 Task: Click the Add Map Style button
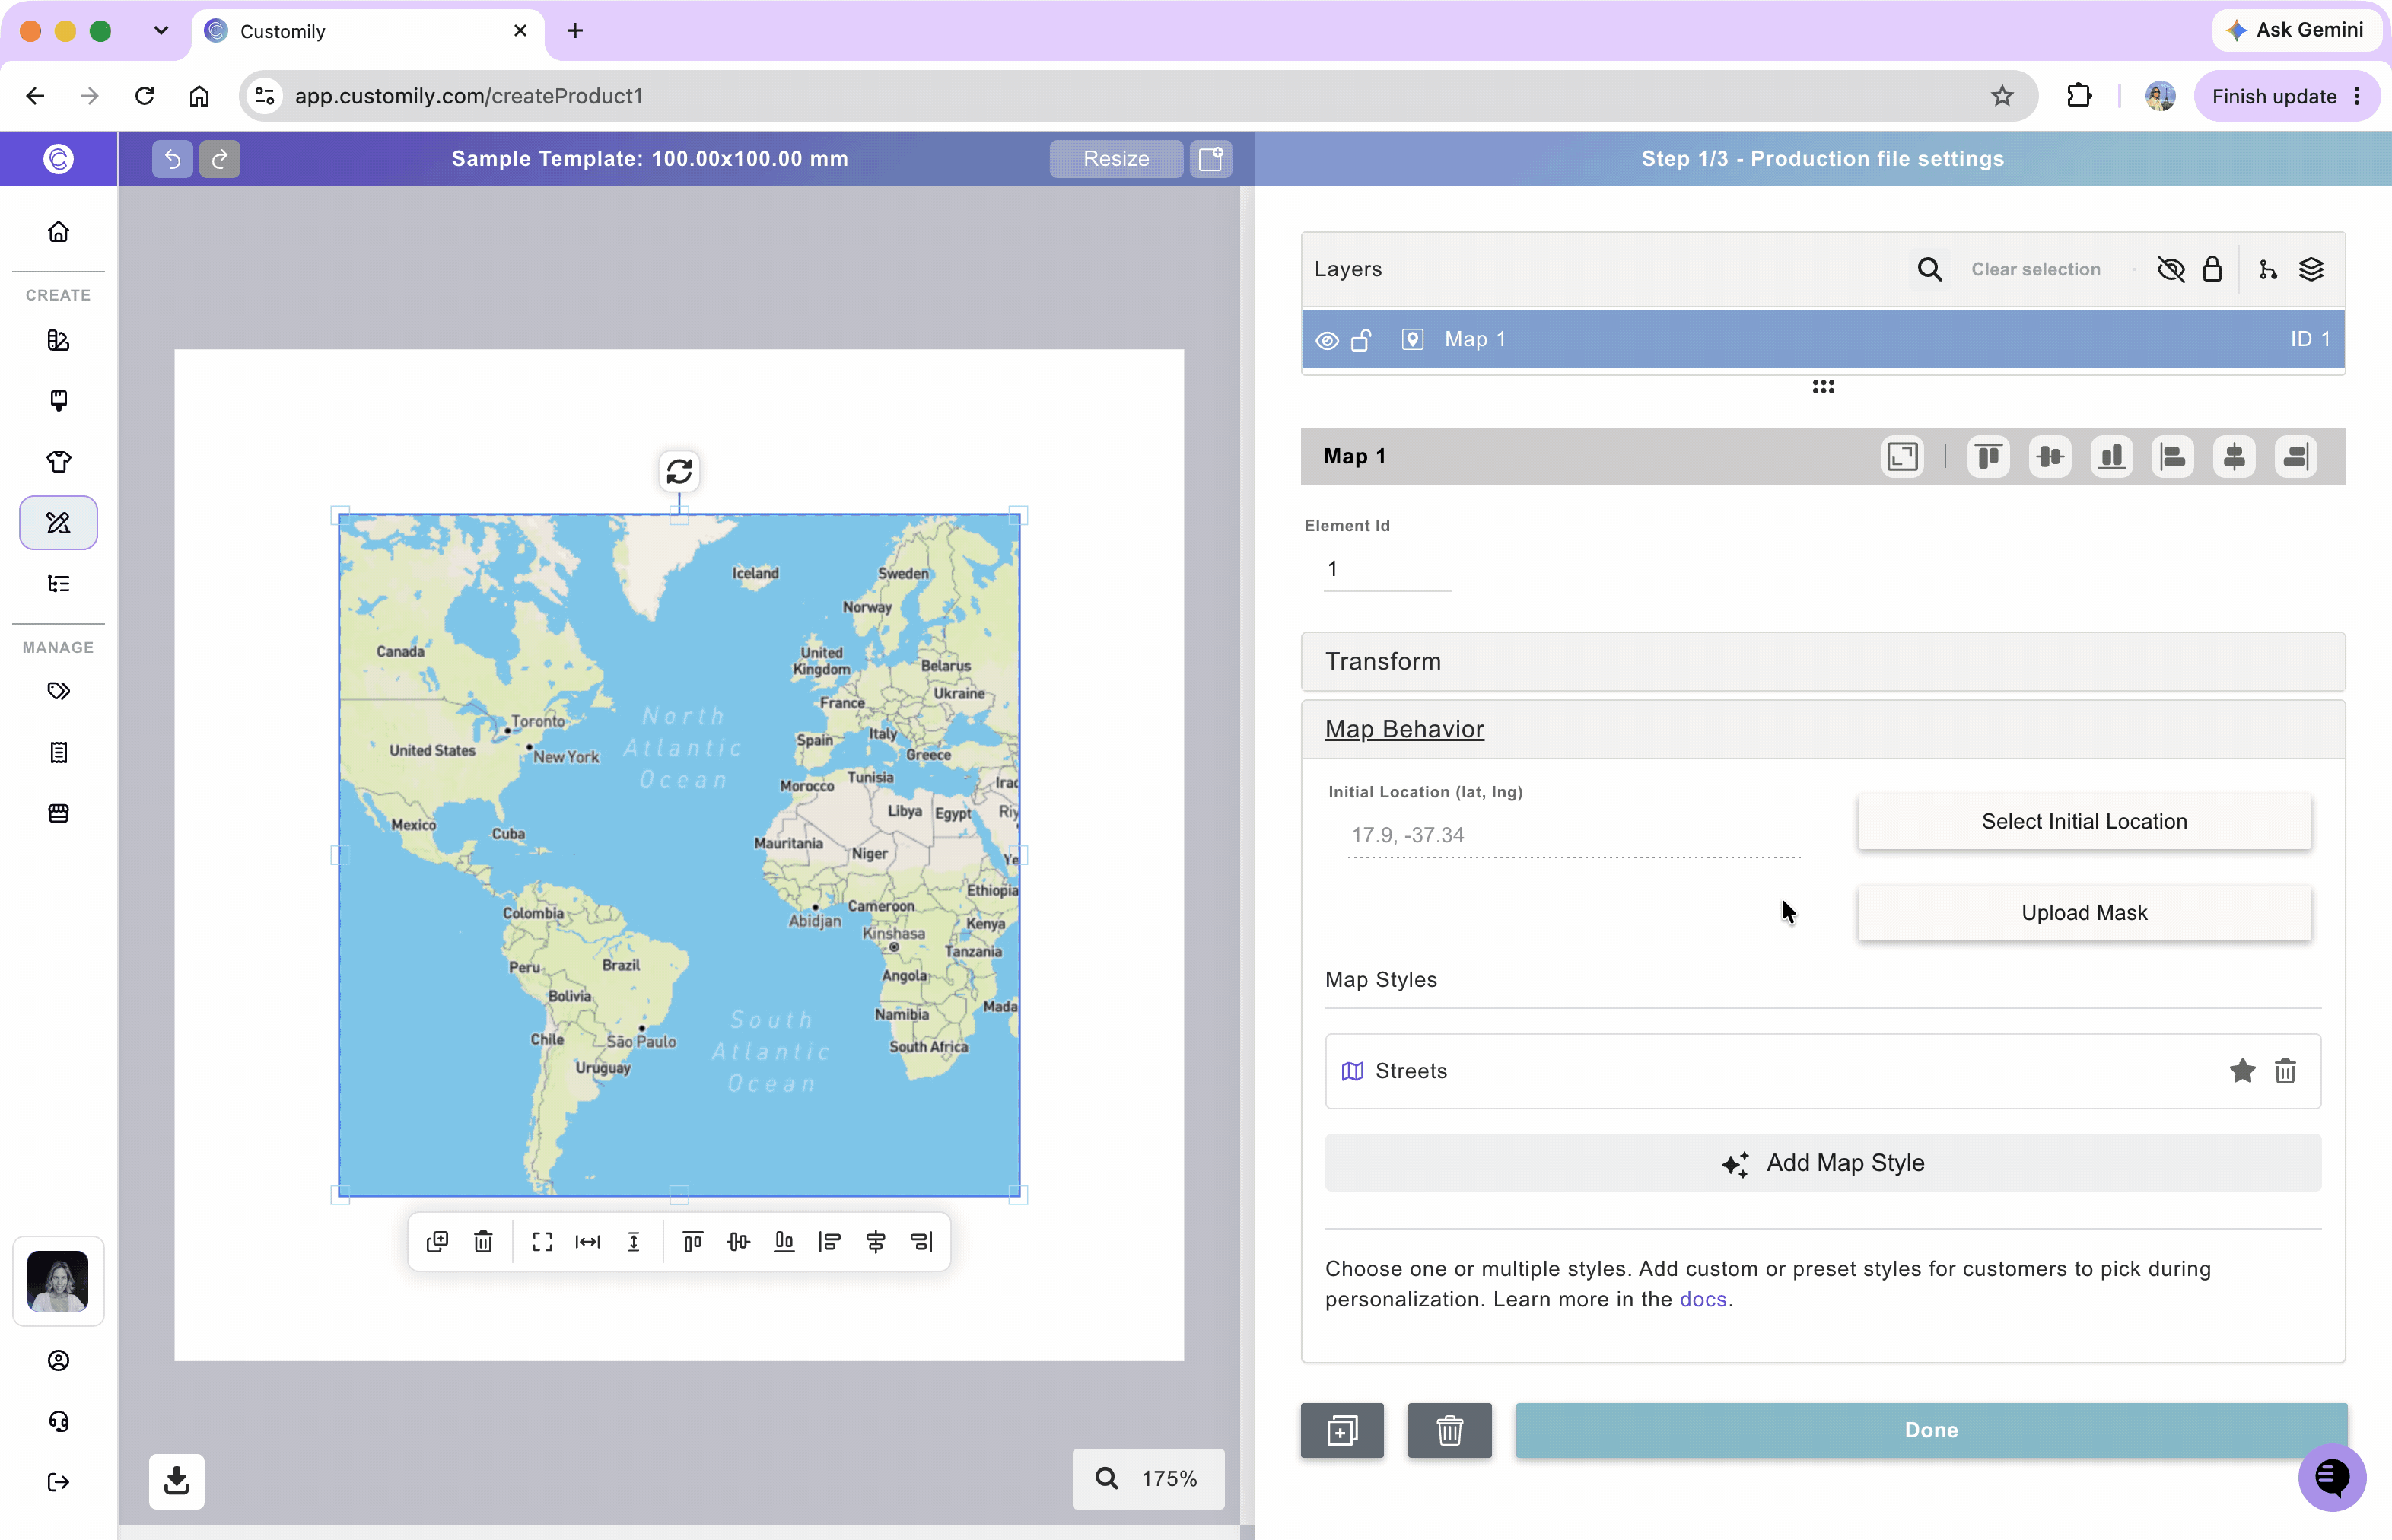click(1823, 1162)
